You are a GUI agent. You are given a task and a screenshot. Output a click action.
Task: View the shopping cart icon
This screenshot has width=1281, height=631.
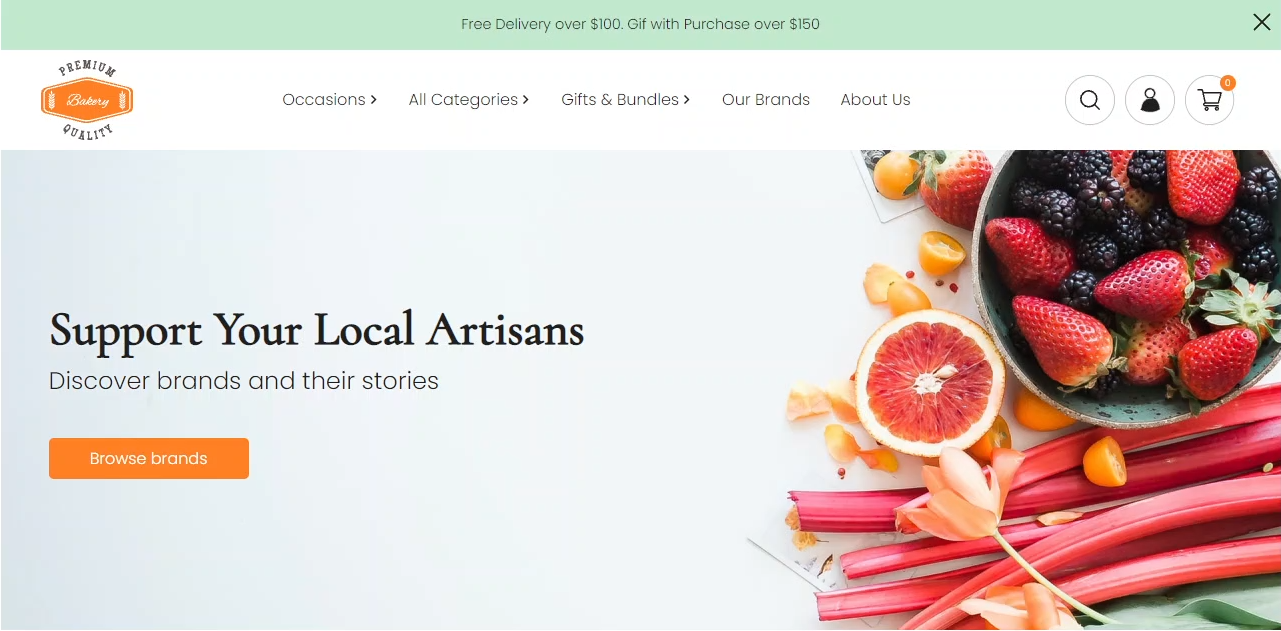(x=1210, y=100)
